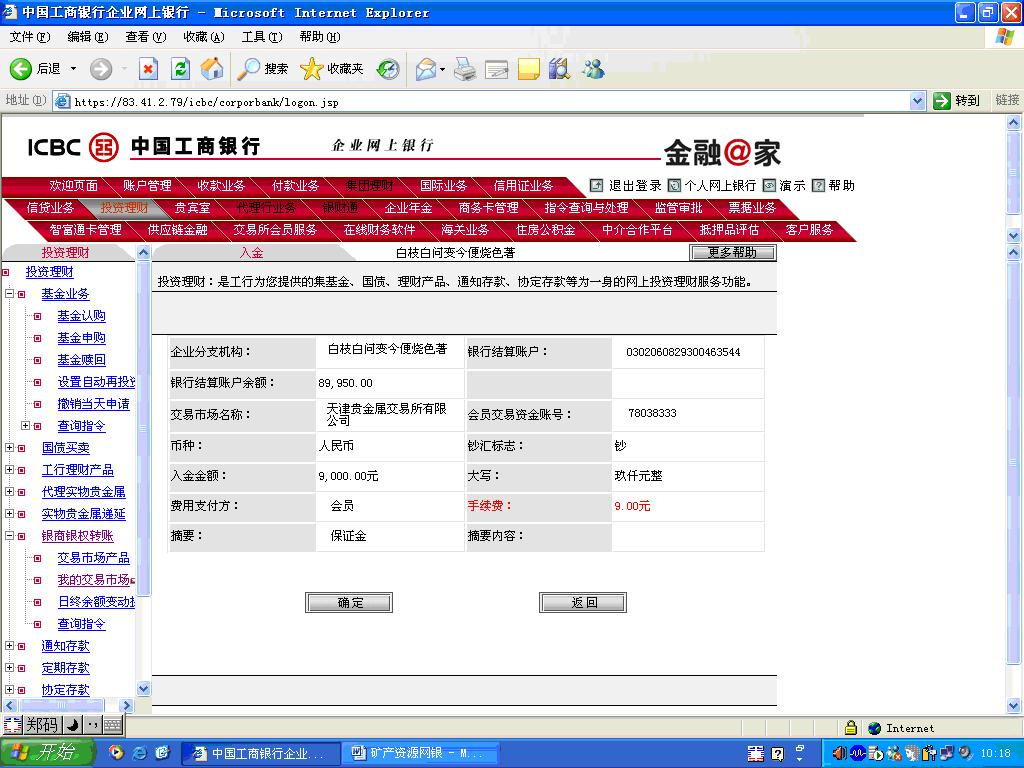Expand the 查询指令 node under 基金业务
1024x768 pixels.
[x=25, y=426]
